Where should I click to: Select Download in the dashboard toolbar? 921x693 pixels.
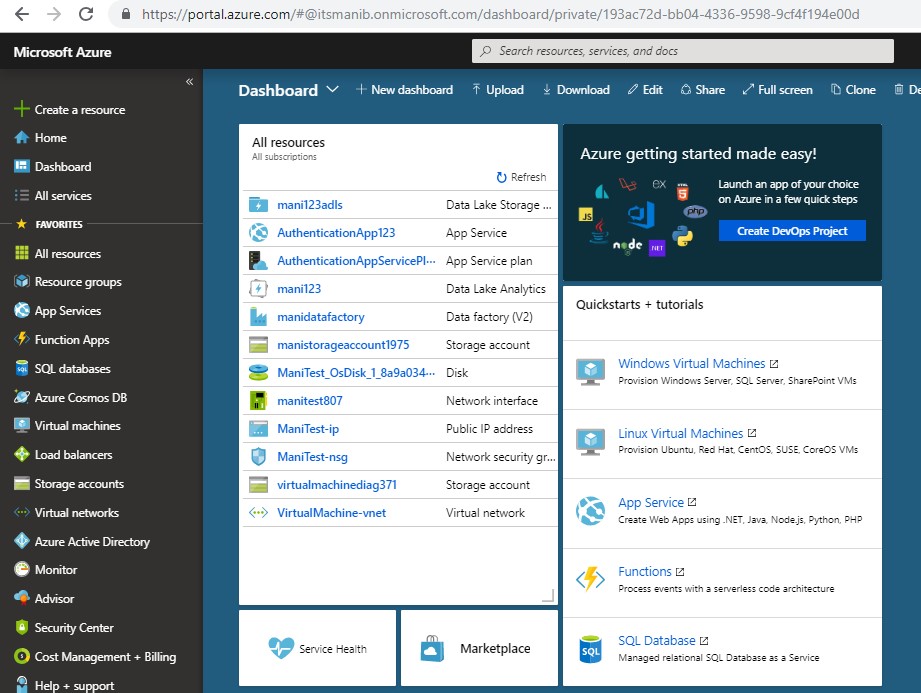click(576, 89)
